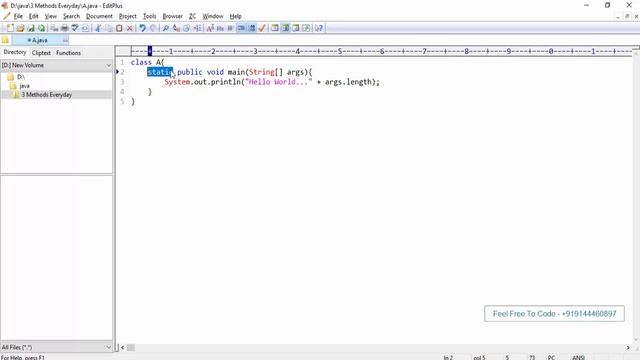Screen dimensions: 640x360
Task: Open the Project menu
Action: [127, 16]
